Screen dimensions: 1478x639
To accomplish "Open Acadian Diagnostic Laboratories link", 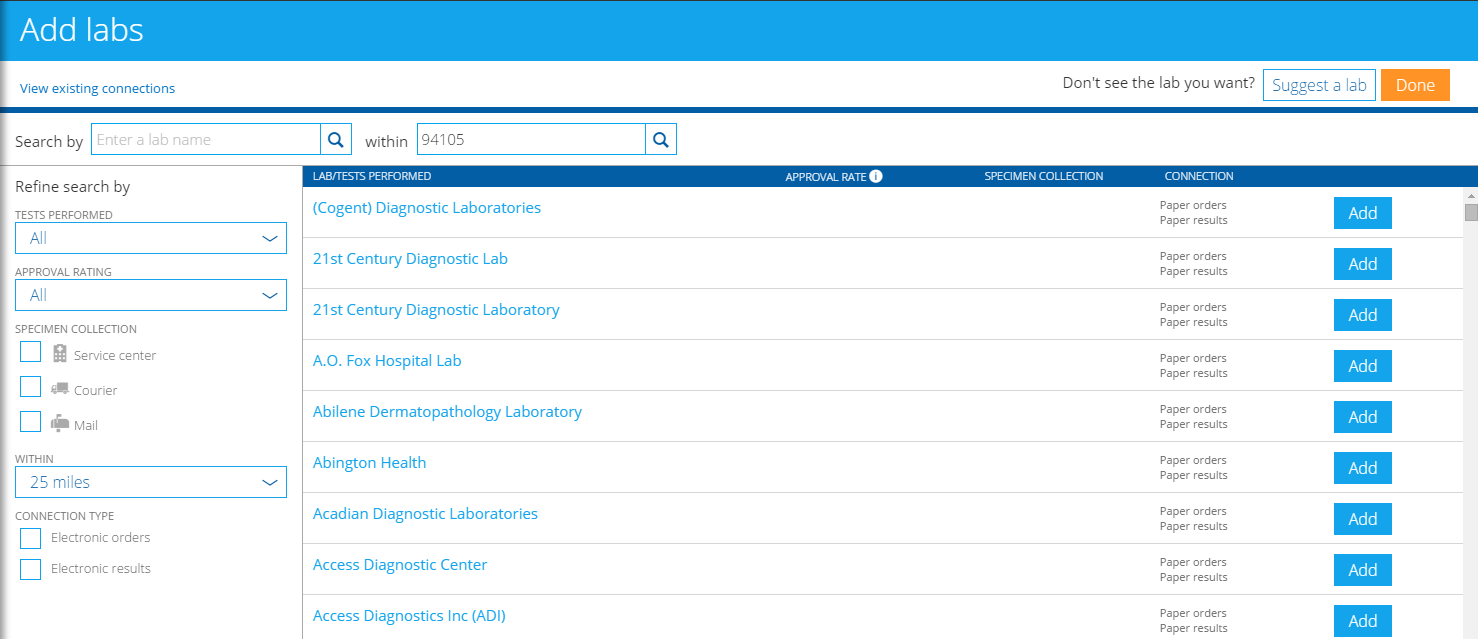I will [425, 514].
